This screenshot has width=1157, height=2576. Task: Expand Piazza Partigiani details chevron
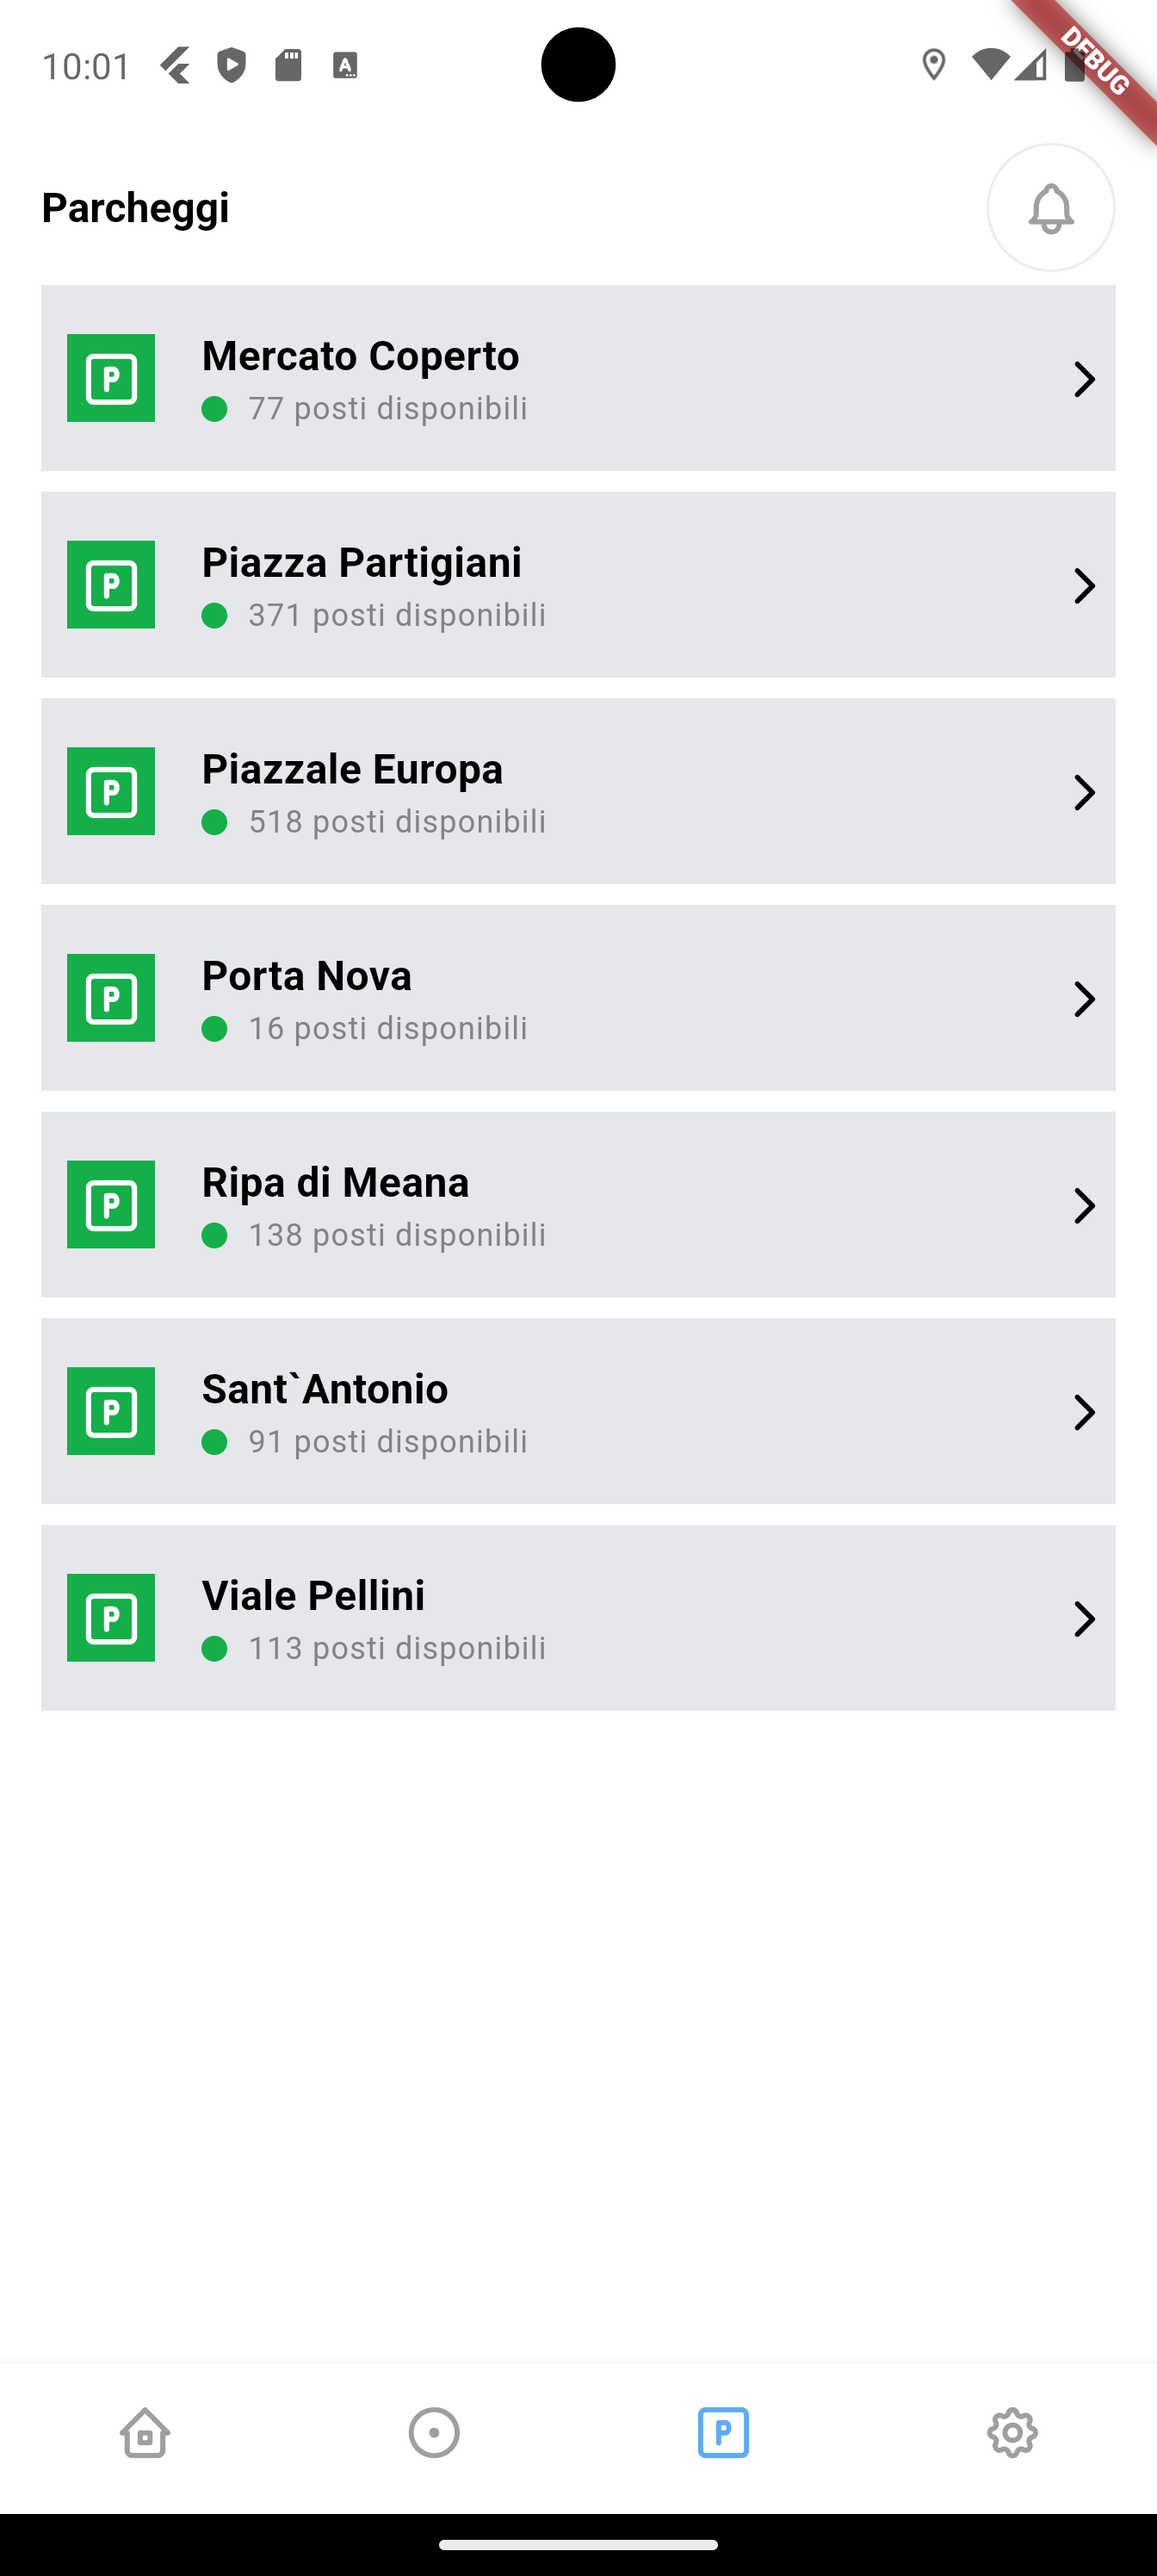click(x=1084, y=586)
